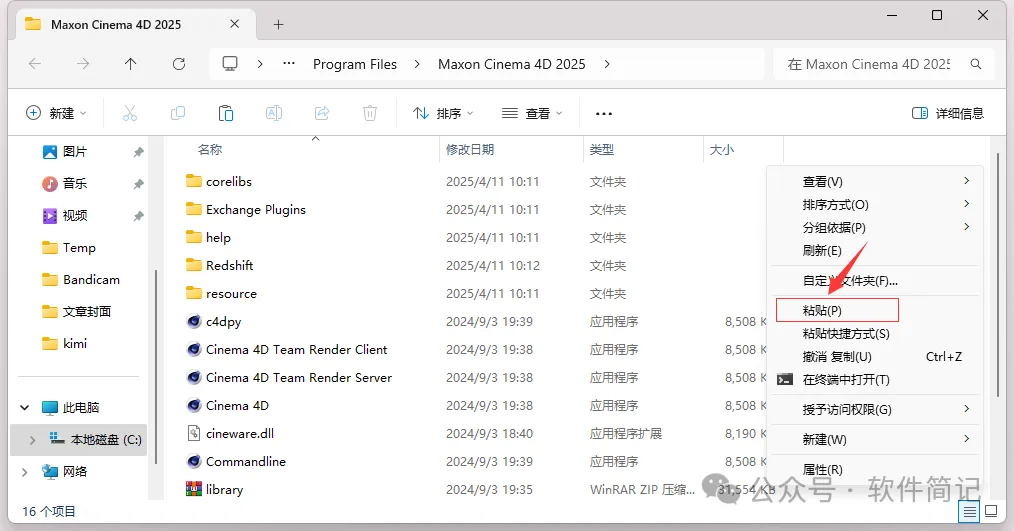Image resolution: width=1014 pixels, height=531 pixels.
Task: Choose Properties(R) in context menu
Action: (877, 470)
